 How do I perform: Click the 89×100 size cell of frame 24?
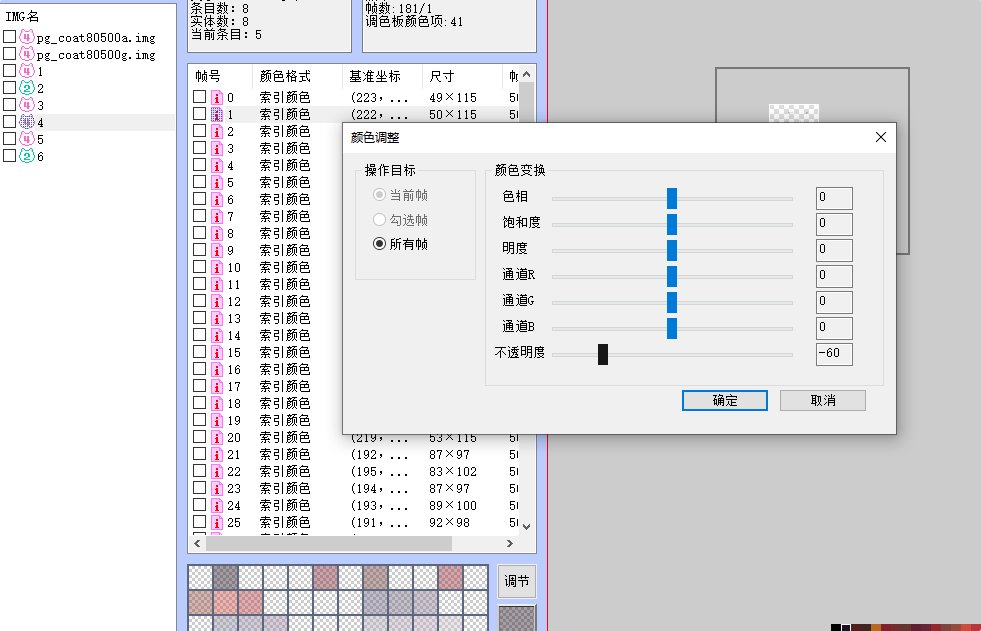pyautogui.click(x=453, y=505)
